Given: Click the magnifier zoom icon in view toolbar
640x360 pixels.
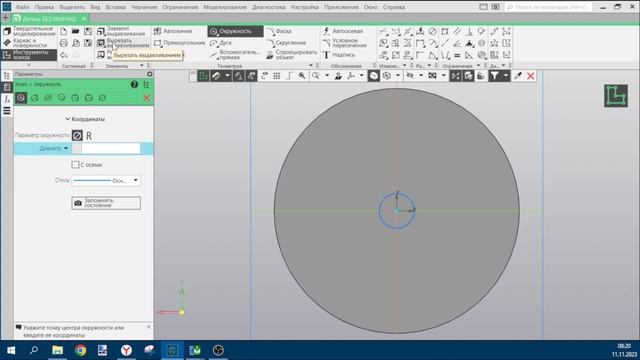Looking at the screenshot, I should (316, 76).
